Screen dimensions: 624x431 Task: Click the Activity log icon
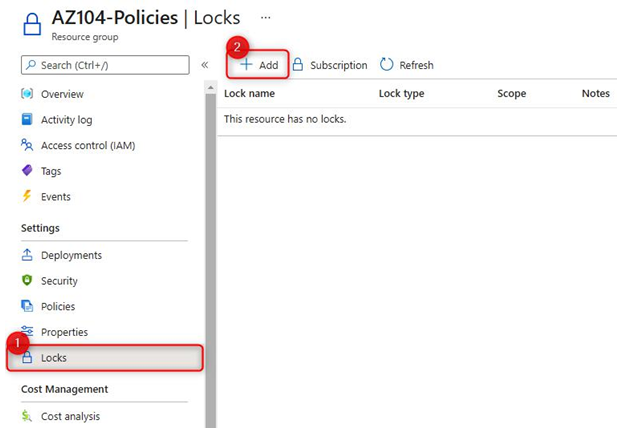pos(27,119)
